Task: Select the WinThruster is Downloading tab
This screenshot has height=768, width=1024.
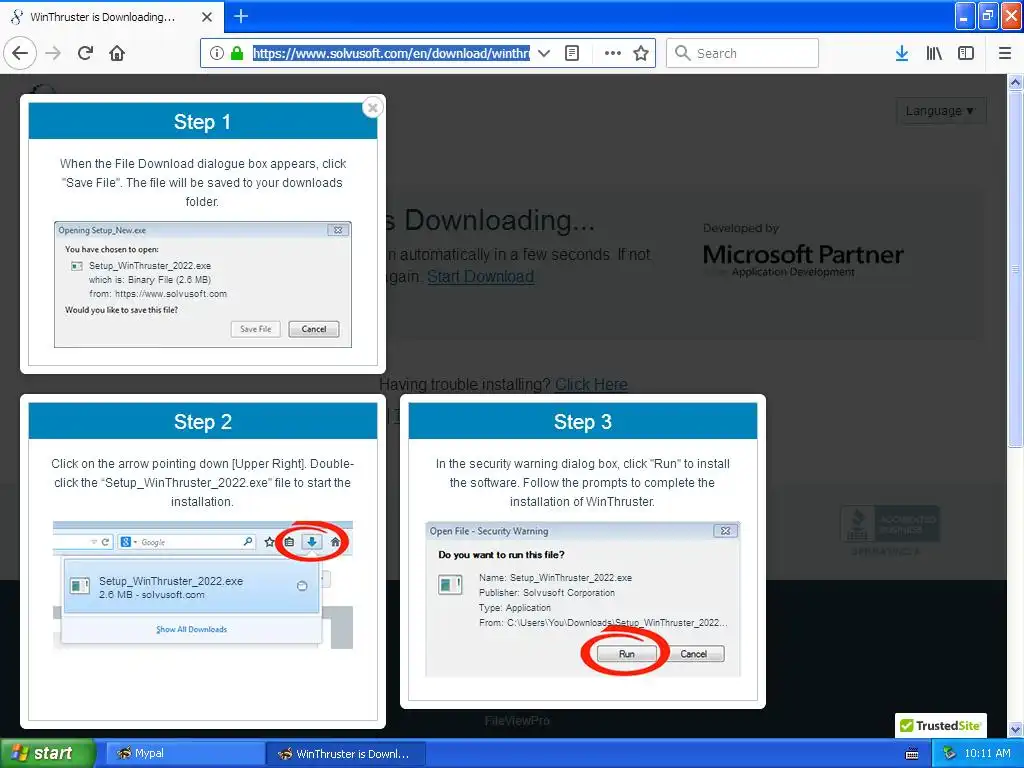Action: pos(112,17)
